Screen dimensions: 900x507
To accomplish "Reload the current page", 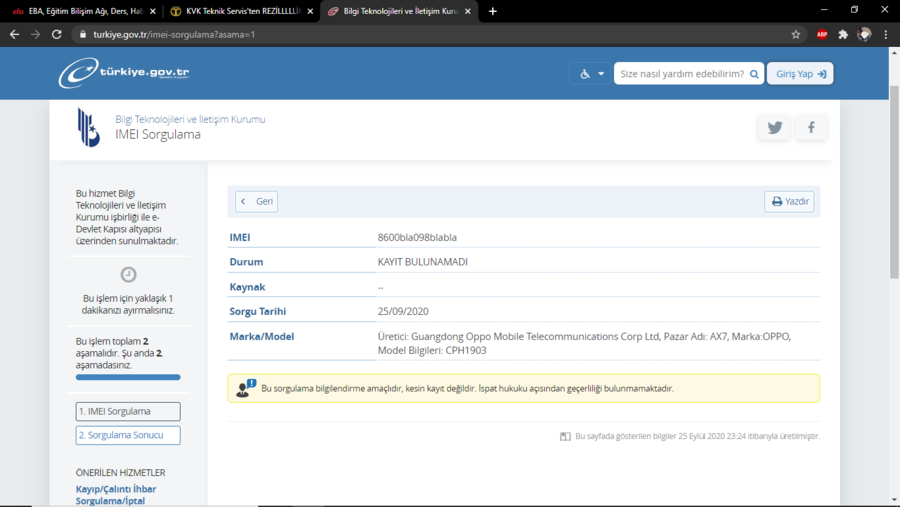I will [x=56, y=34].
